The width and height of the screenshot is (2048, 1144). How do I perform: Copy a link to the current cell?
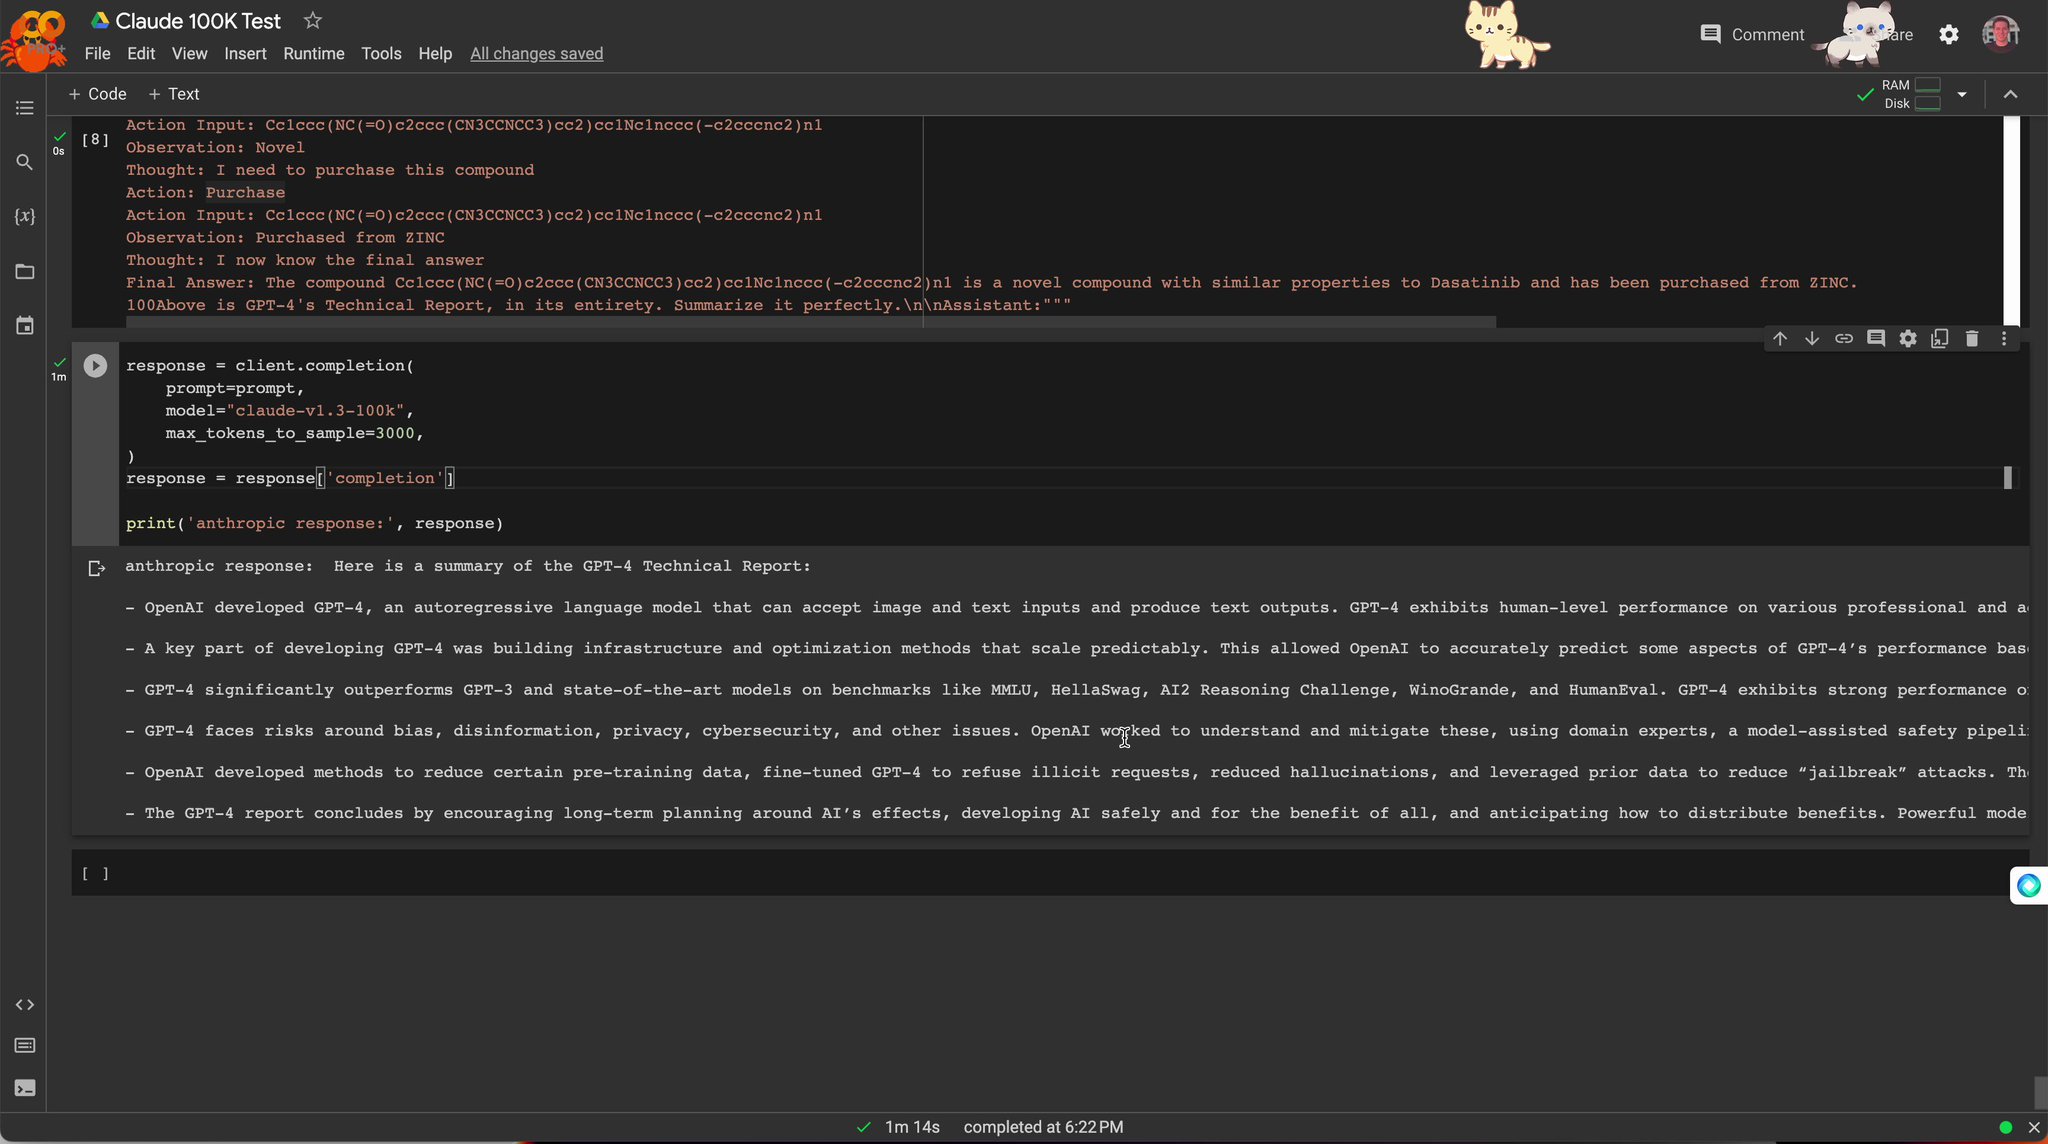point(1844,339)
